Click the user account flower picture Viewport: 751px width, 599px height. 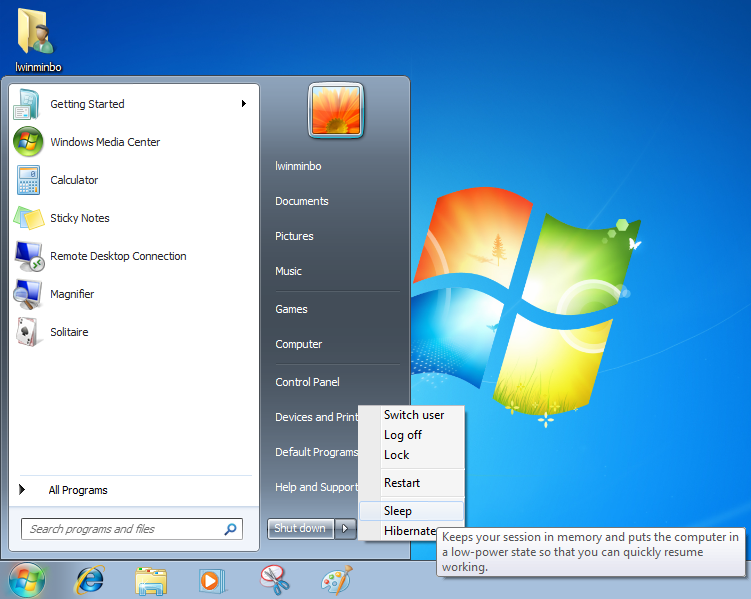coord(336,111)
